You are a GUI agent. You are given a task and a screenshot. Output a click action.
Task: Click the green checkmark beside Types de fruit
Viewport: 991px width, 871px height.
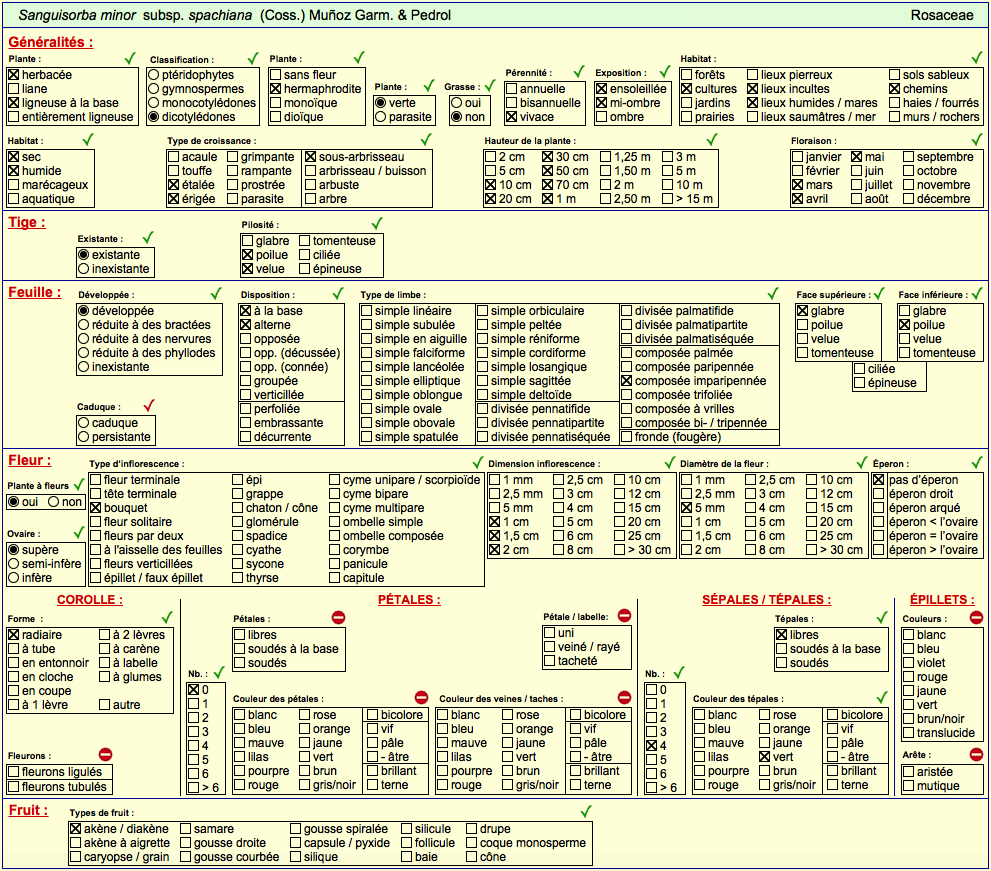coord(586,811)
